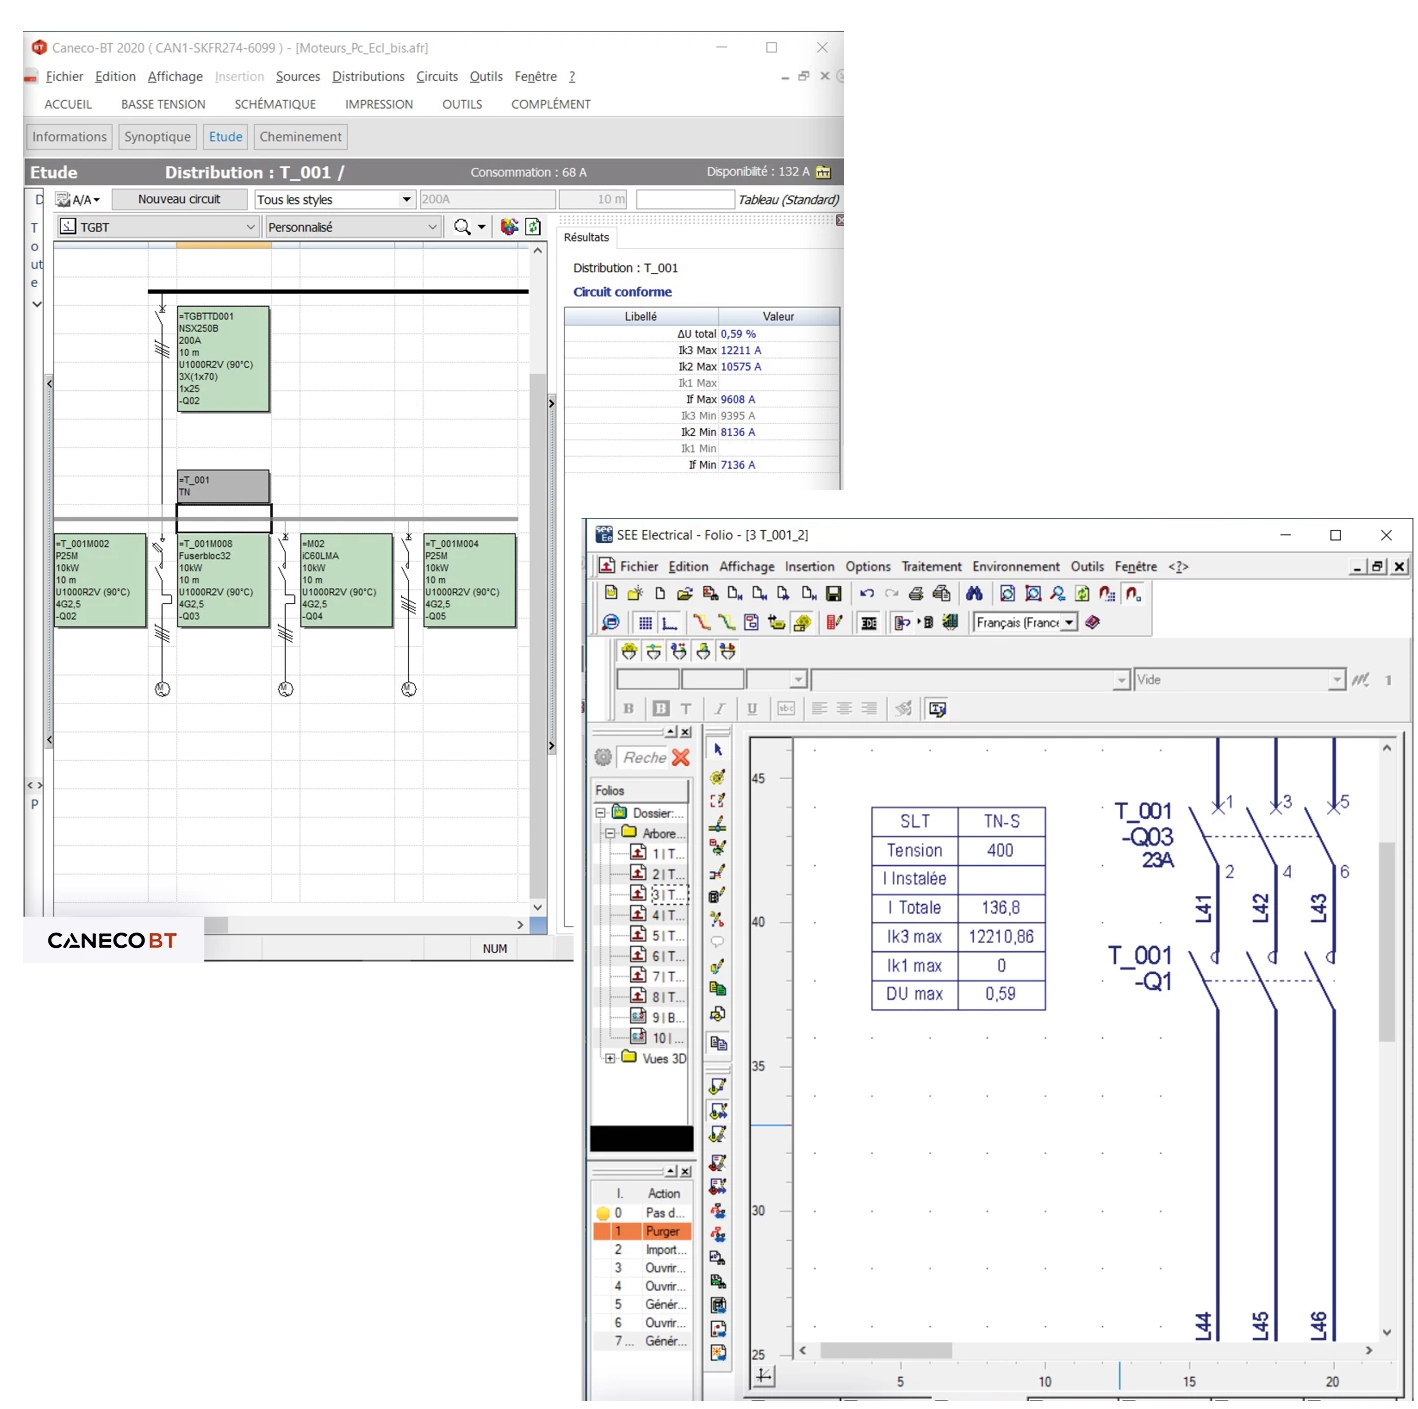Open the Environnement menu
1418x1409 pixels.
[1015, 567]
